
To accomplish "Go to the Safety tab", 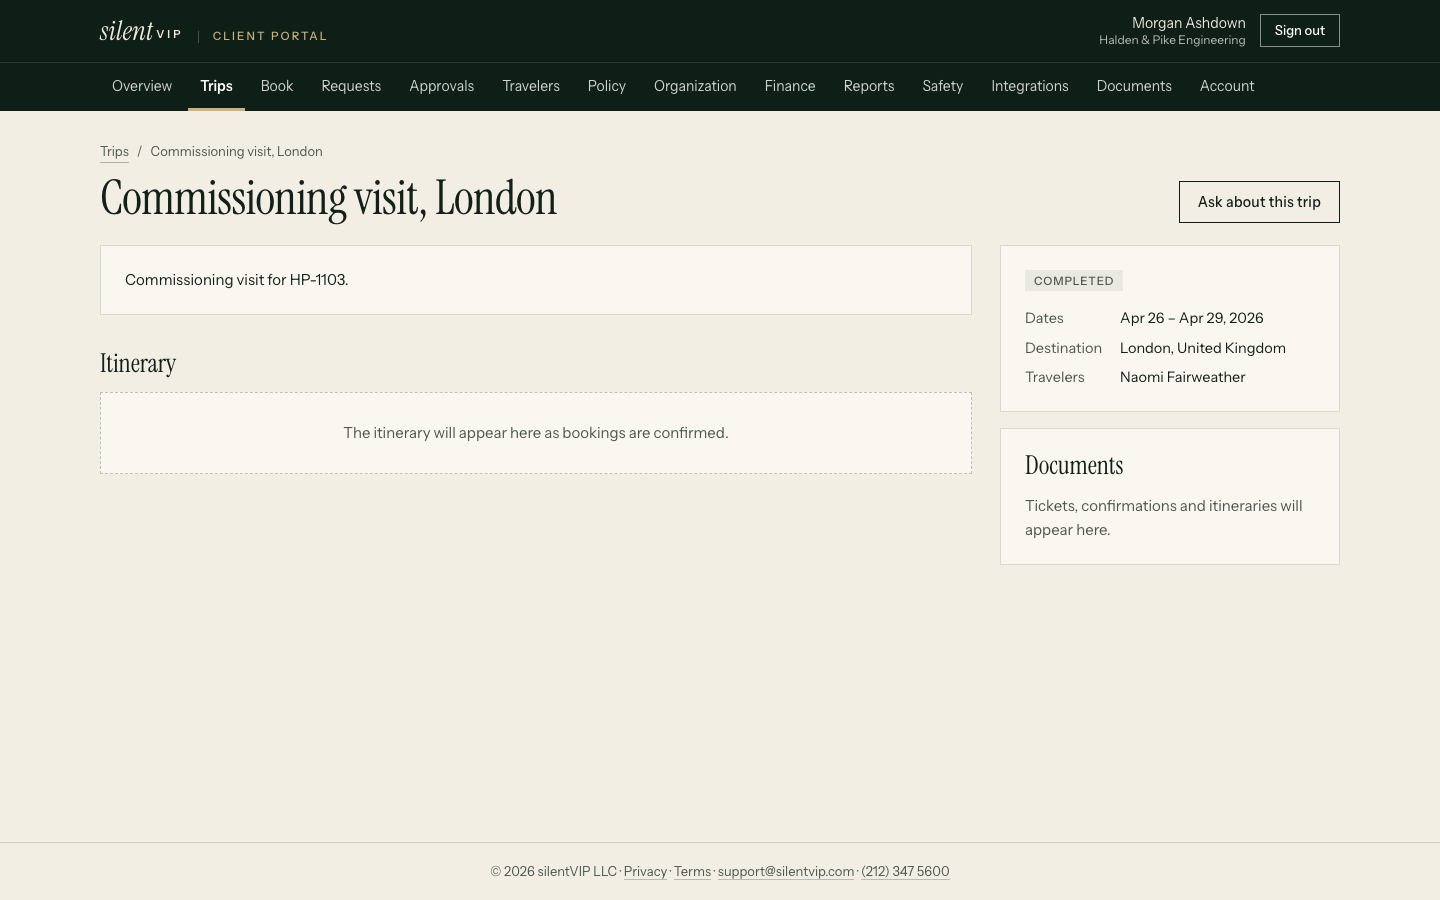I will 943,86.
